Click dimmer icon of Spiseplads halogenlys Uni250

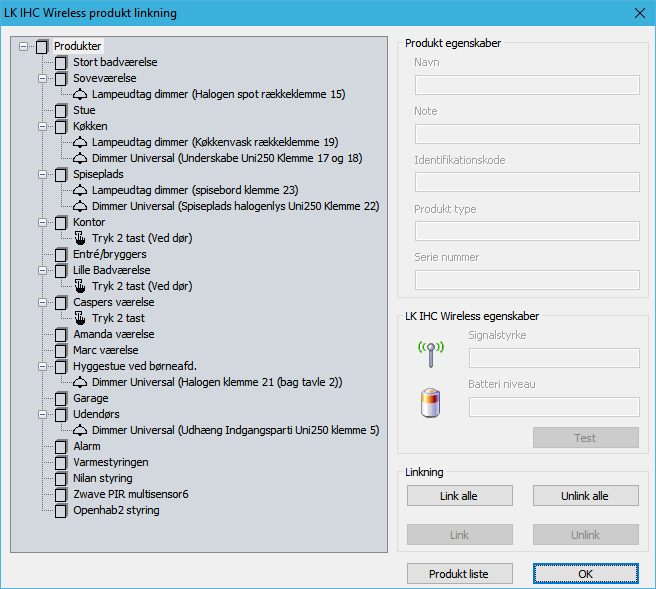(x=80, y=207)
